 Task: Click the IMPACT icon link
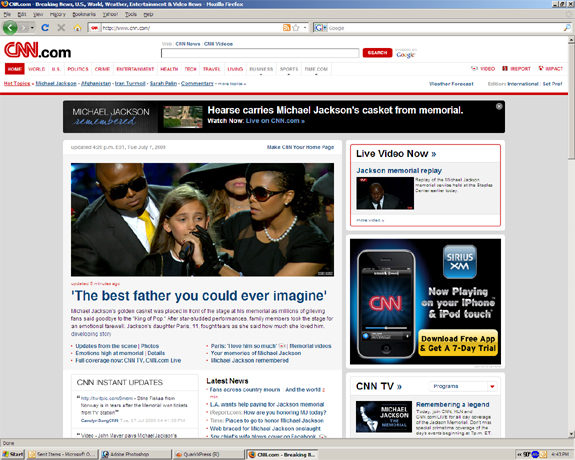pyautogui.click(x=550, y=69)
